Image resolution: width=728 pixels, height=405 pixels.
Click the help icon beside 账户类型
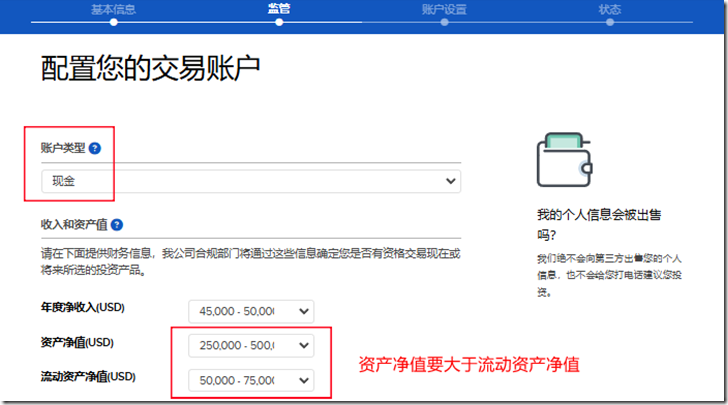click(x=95, y=148)
